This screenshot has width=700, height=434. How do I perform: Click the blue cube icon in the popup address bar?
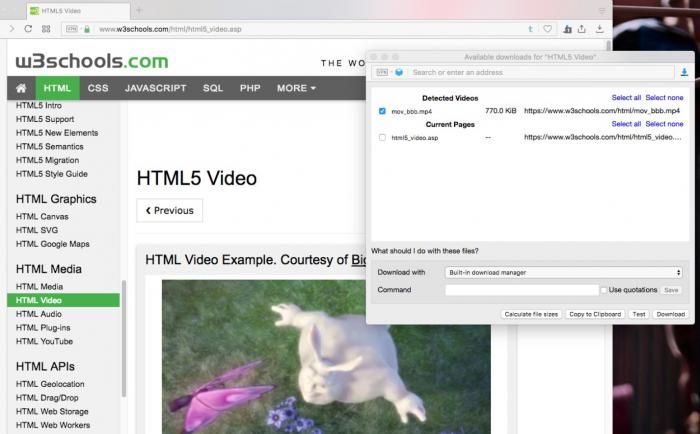click(399, 72)
